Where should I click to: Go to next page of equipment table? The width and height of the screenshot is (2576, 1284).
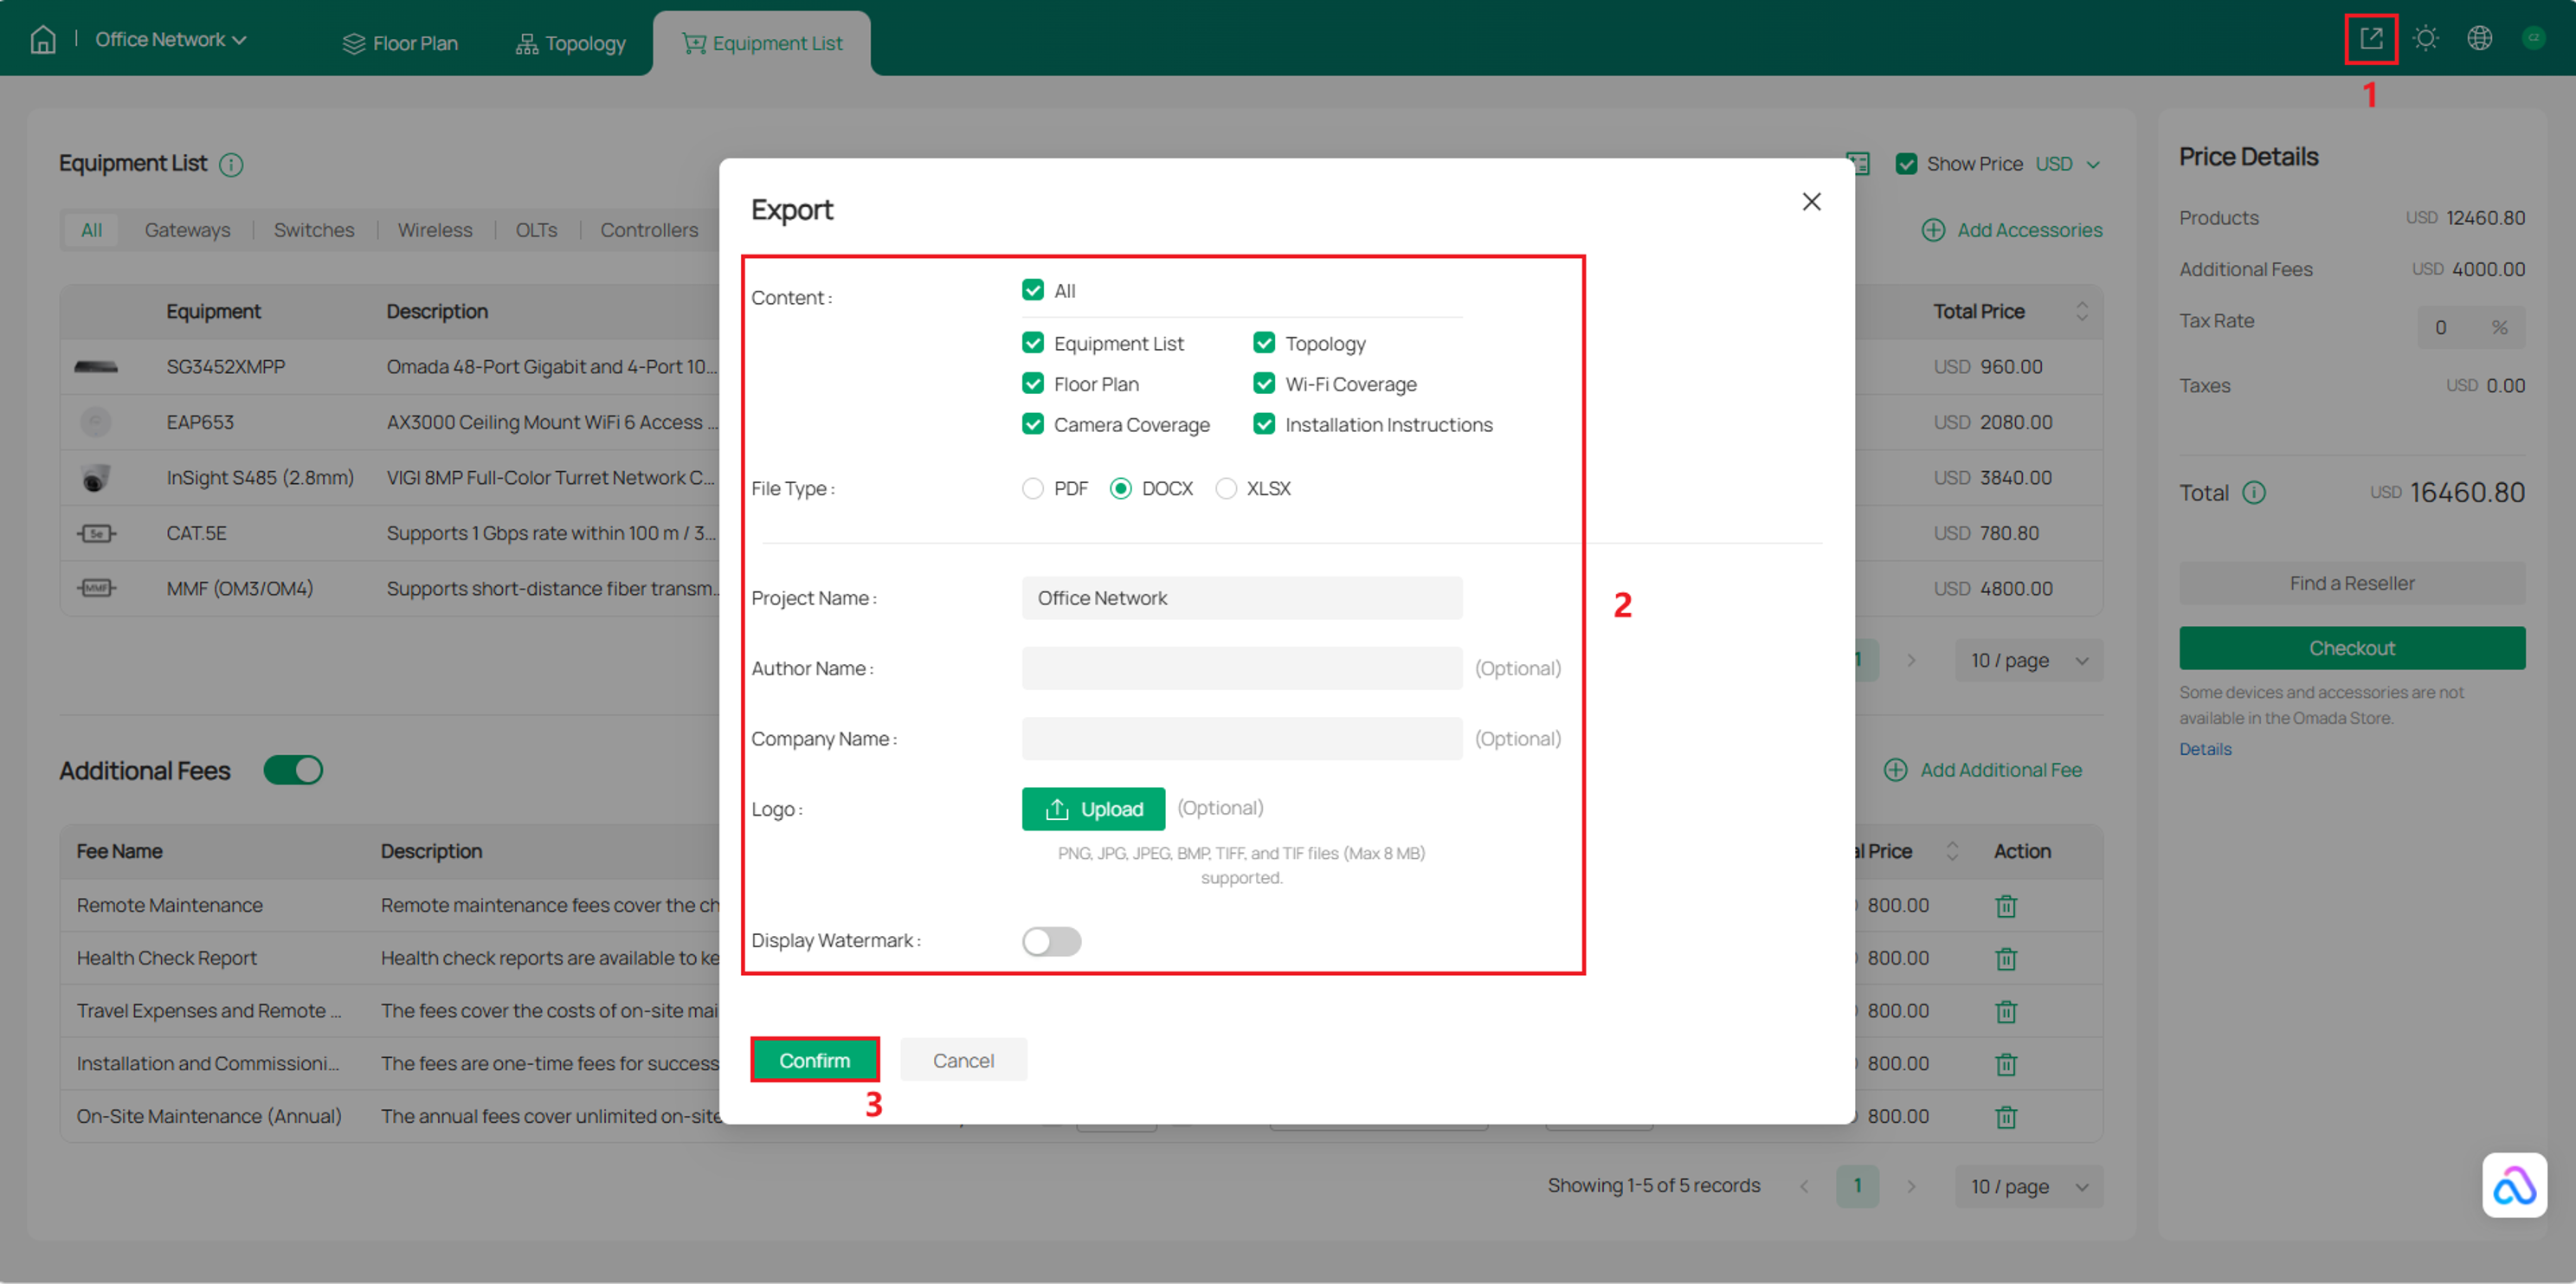1911,661
